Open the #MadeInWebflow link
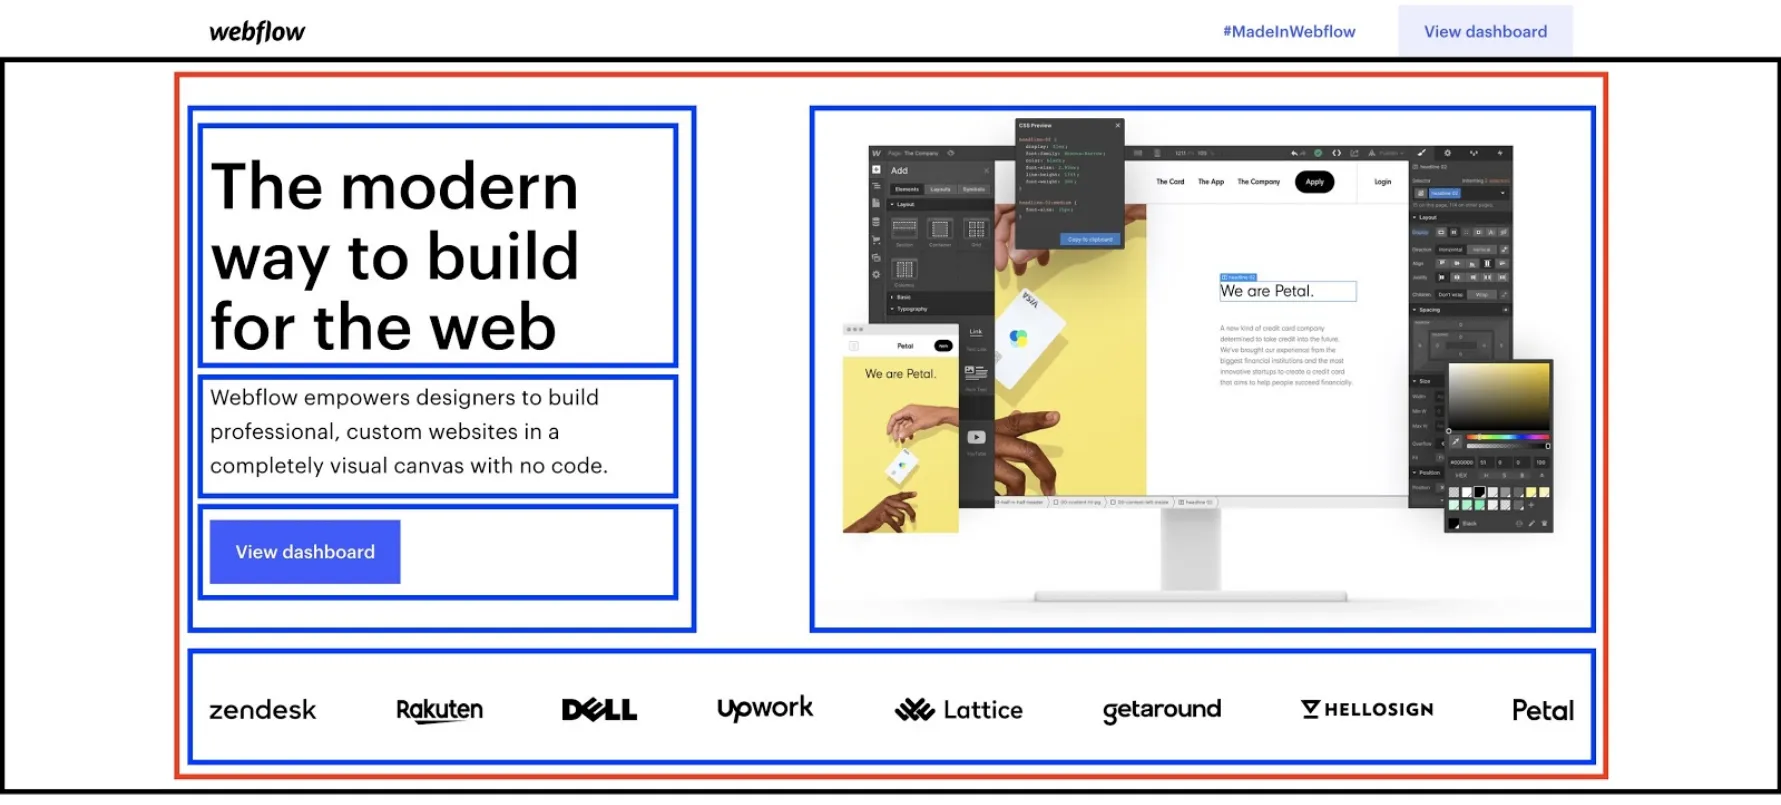 [1289, 32]
